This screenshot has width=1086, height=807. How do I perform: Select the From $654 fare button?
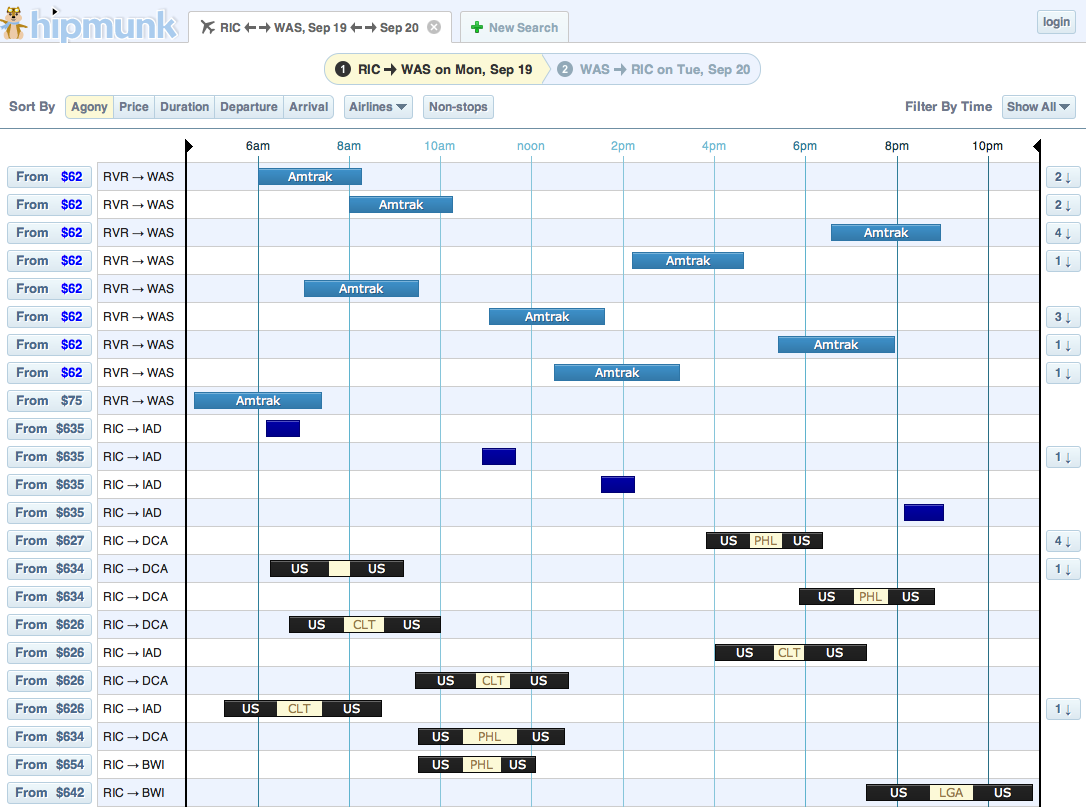tap(49, 765)
